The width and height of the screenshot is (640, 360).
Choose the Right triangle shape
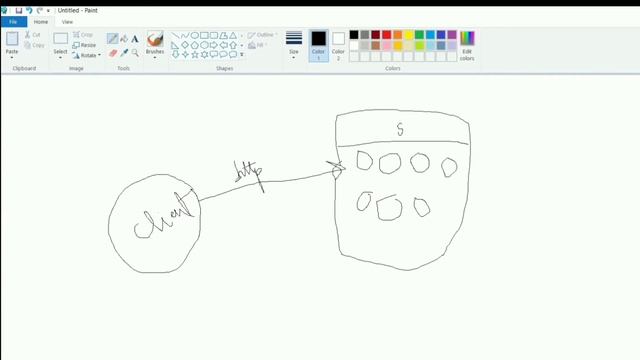(x=176, y=45)
